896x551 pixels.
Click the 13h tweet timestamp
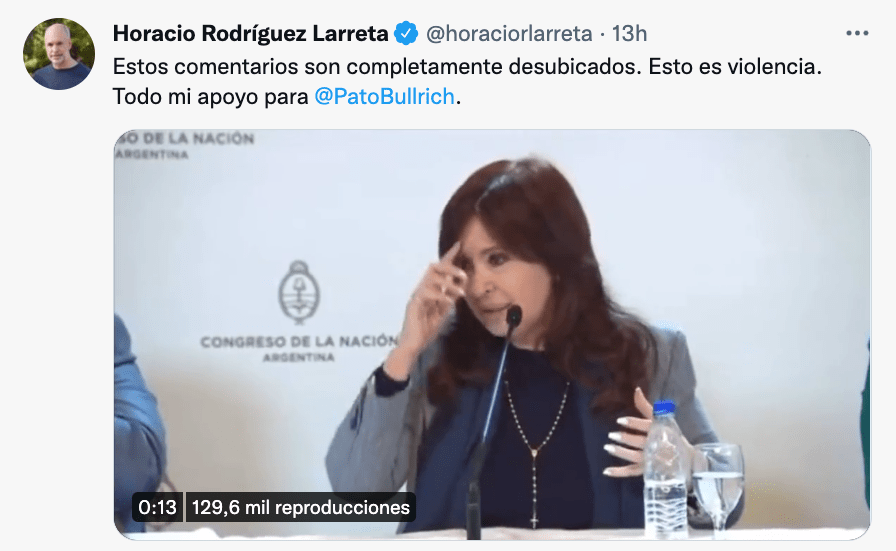click(629, 34)
